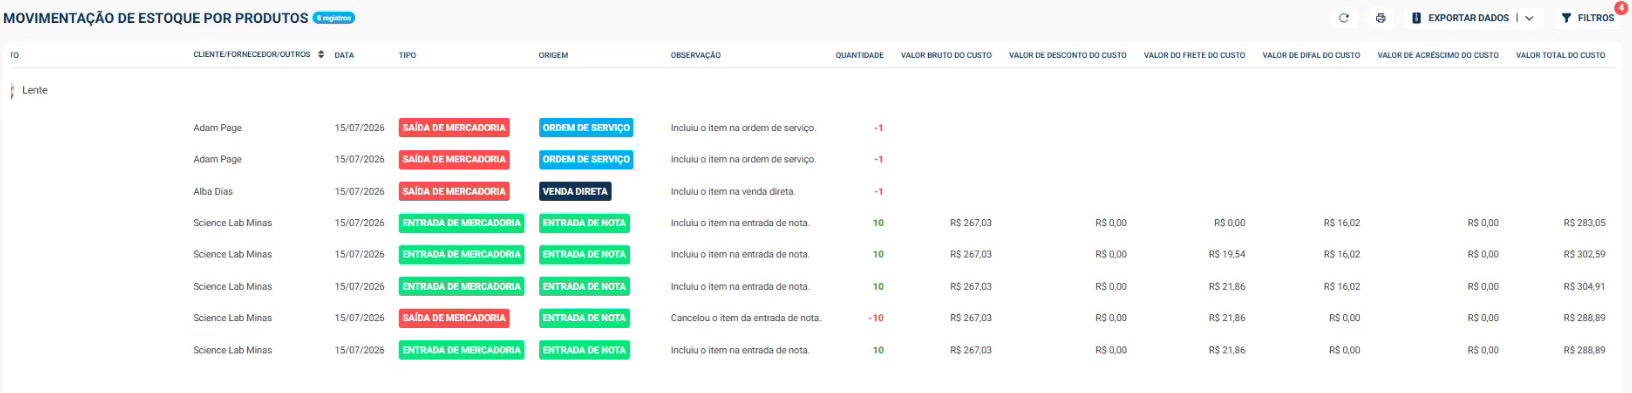This screenshot has height=393, width=1632.
Task: Print the stock movement report
Action: click(1380, 18)
